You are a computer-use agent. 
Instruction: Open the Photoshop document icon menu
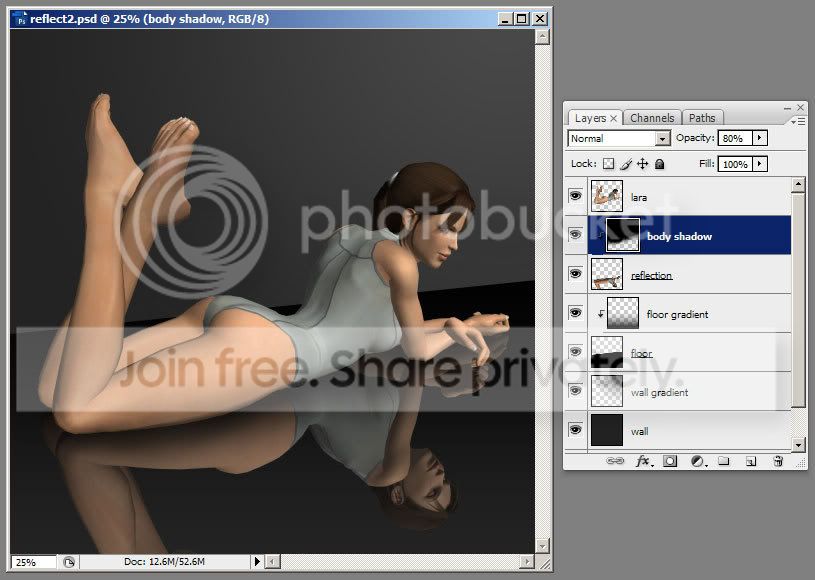[x=20, y=20]
